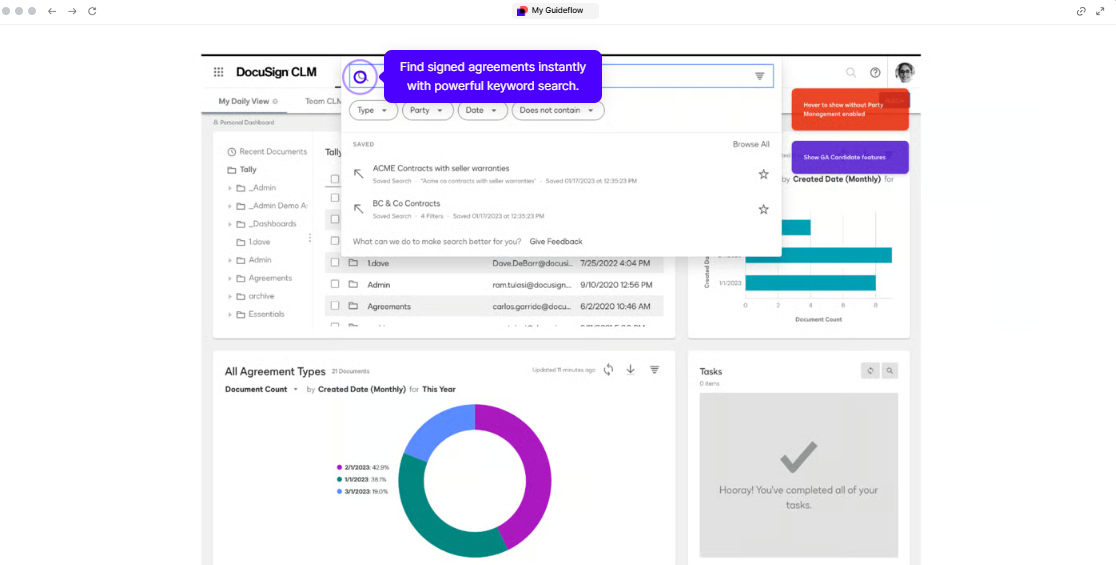The width and height of the screenshot is (1116, 565).
Task: Open the DocuSign app launcher grid
Action: [x=219, y=72]
